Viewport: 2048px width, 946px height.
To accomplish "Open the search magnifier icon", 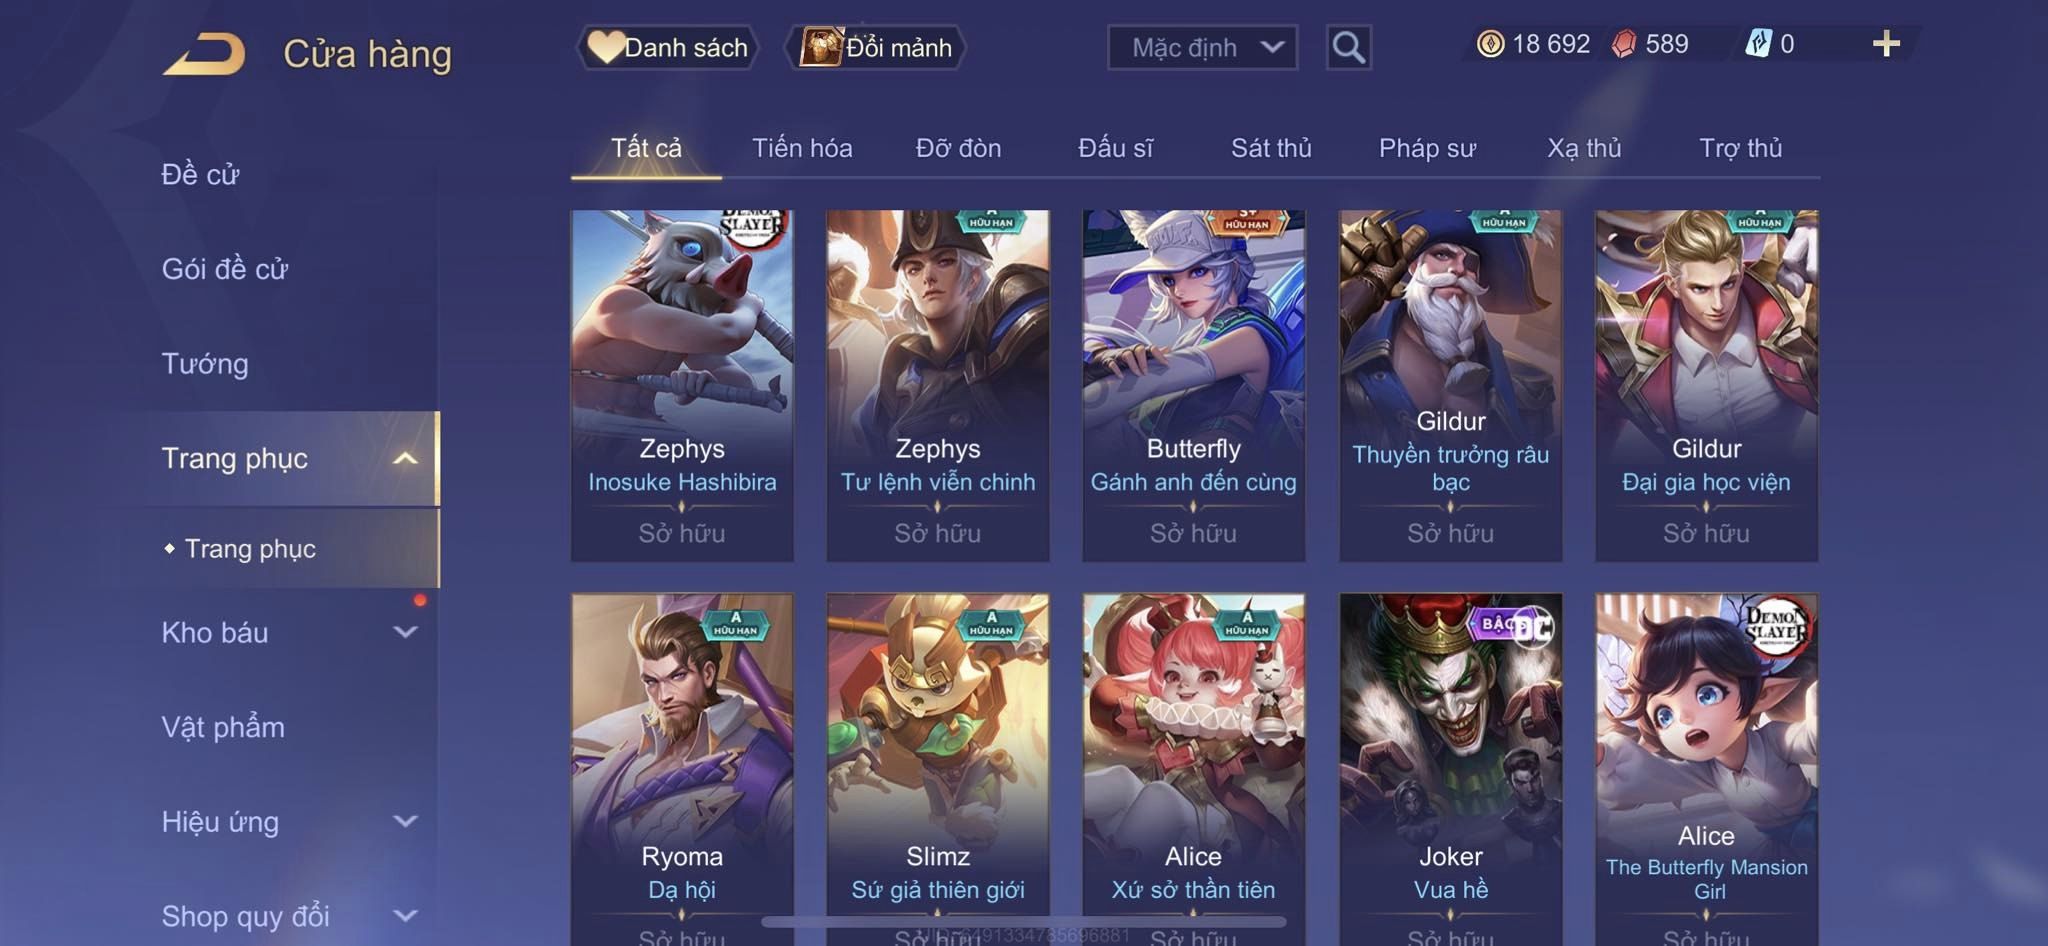I will point(1348,47).
